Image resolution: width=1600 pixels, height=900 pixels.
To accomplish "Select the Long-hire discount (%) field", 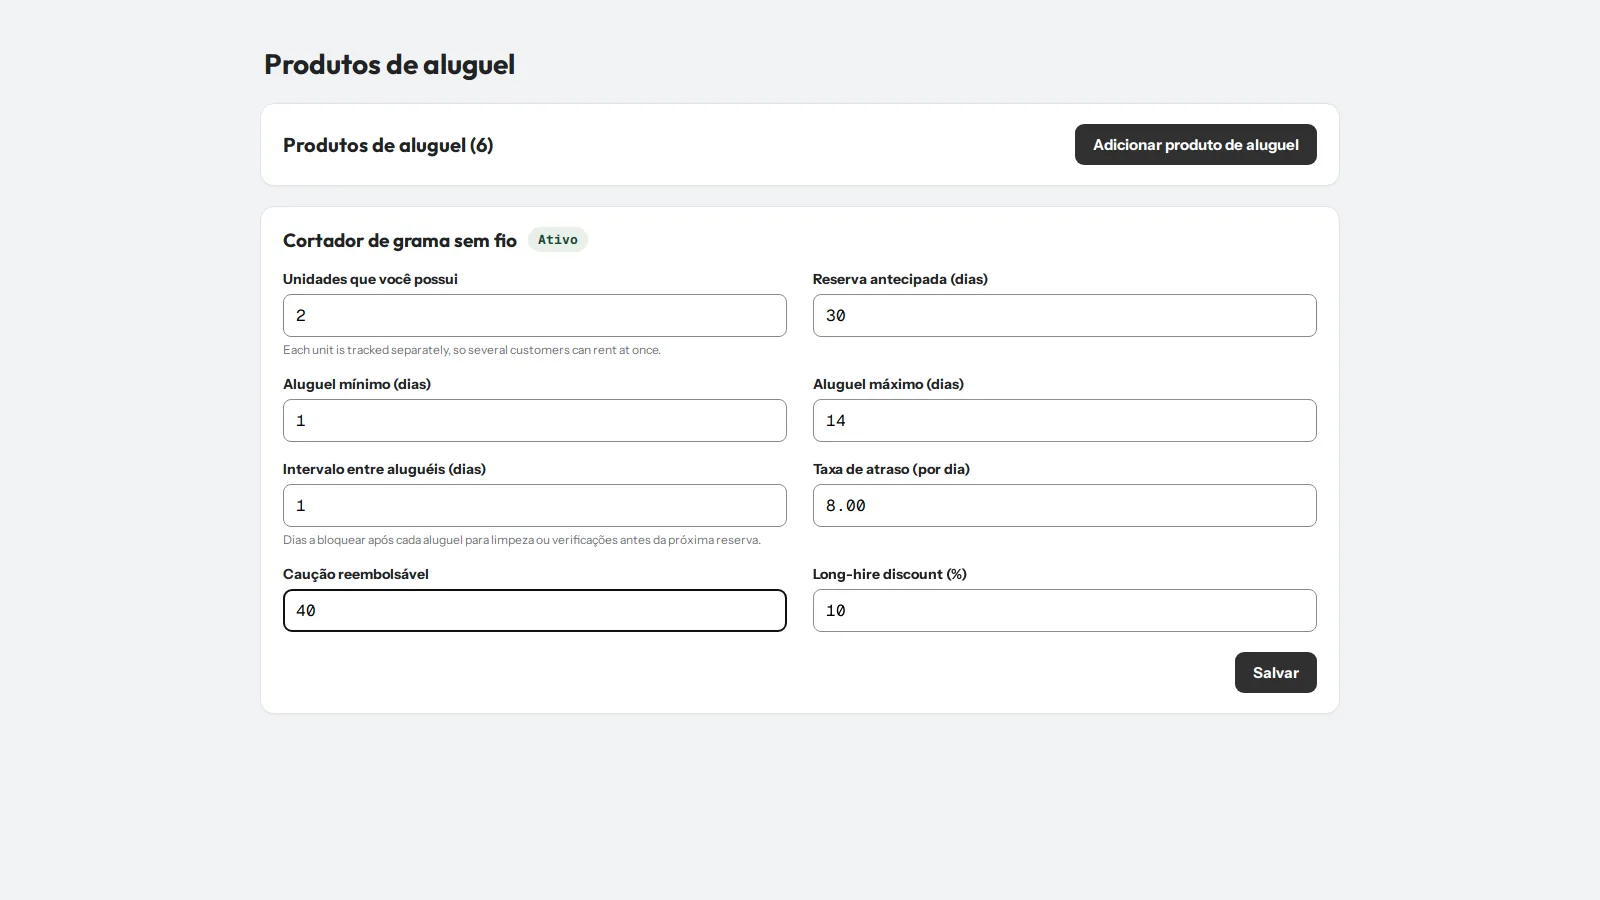I will (x=1065, y=611).
